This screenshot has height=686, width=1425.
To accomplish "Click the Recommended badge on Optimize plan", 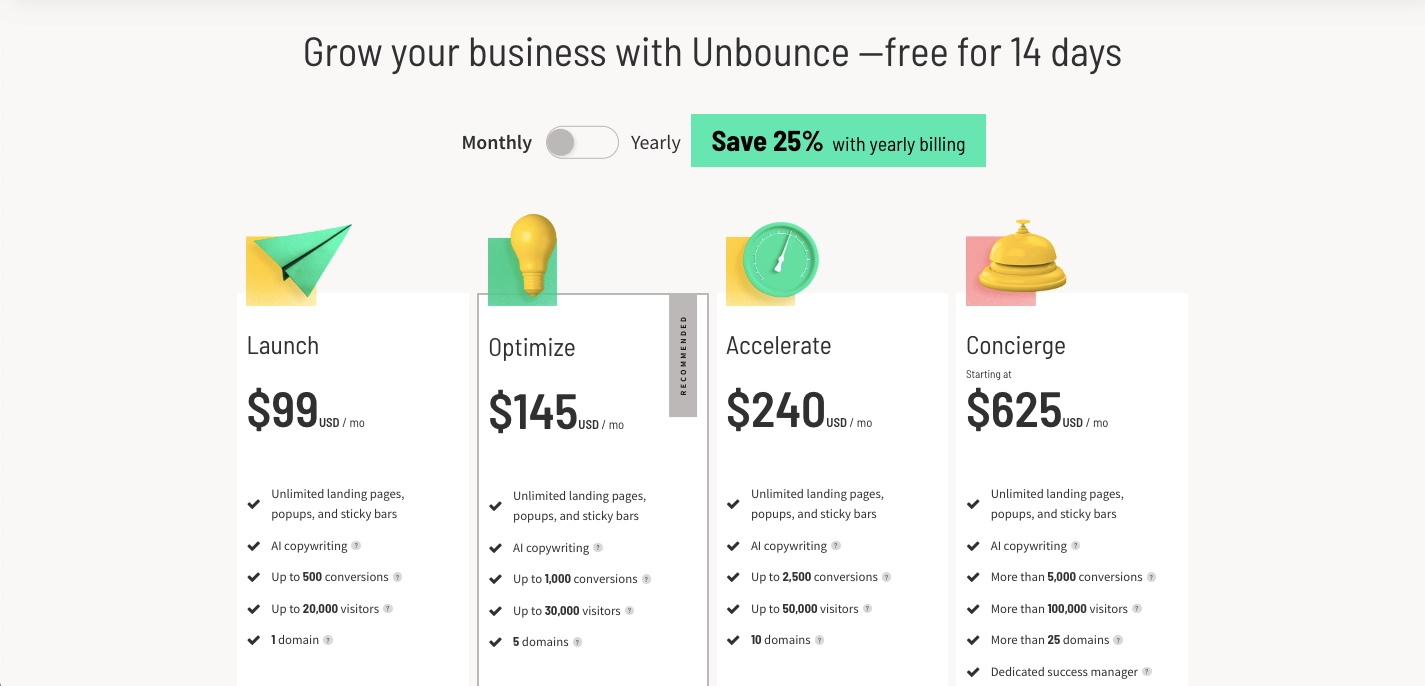I will pyautogui.click(x=683, y=356).
